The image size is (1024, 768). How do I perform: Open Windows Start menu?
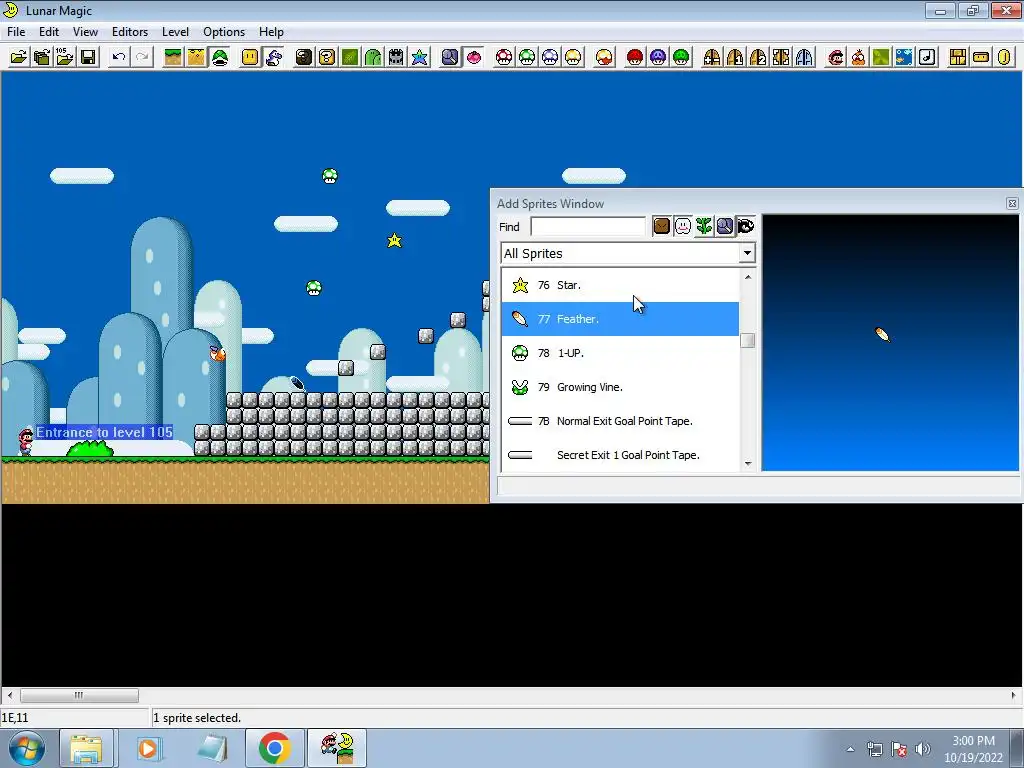[x=26, y=748]
